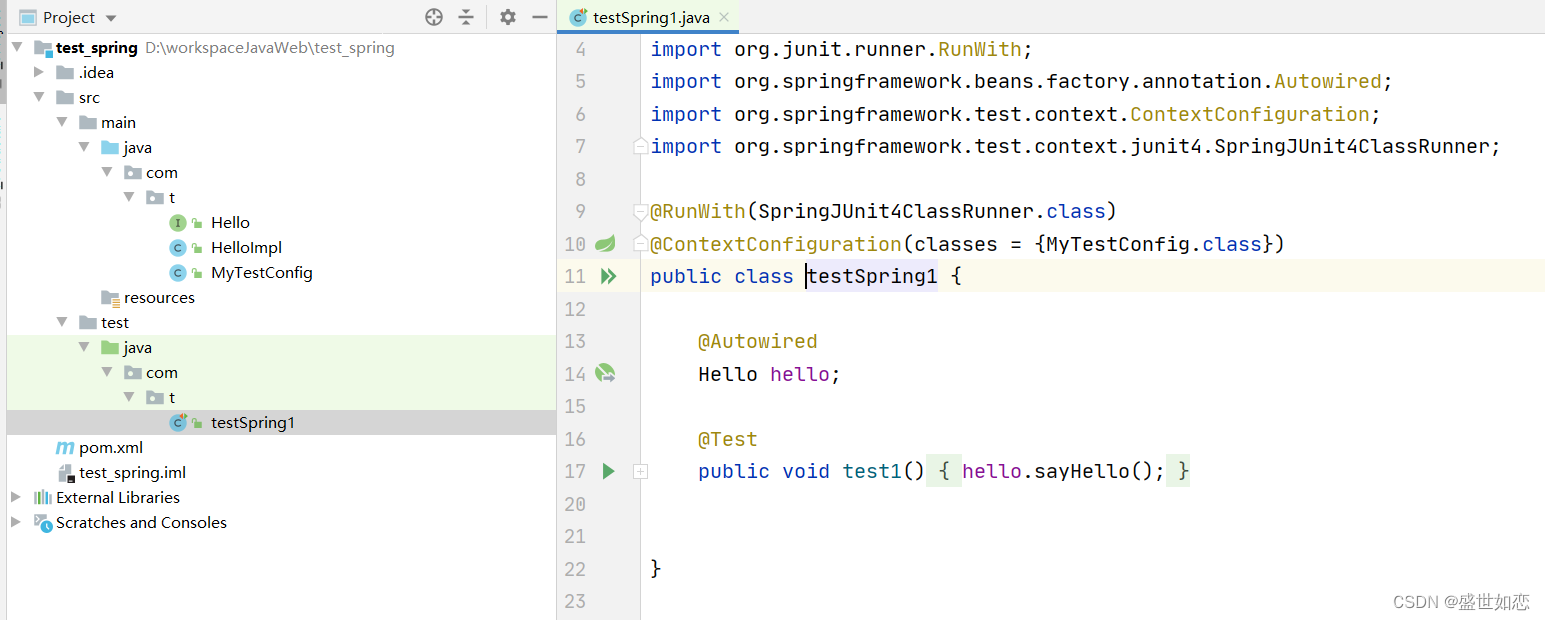This screenshot has height=620, width=1545.
Task: Click the blue main java source folder icon
Action: 110,147
